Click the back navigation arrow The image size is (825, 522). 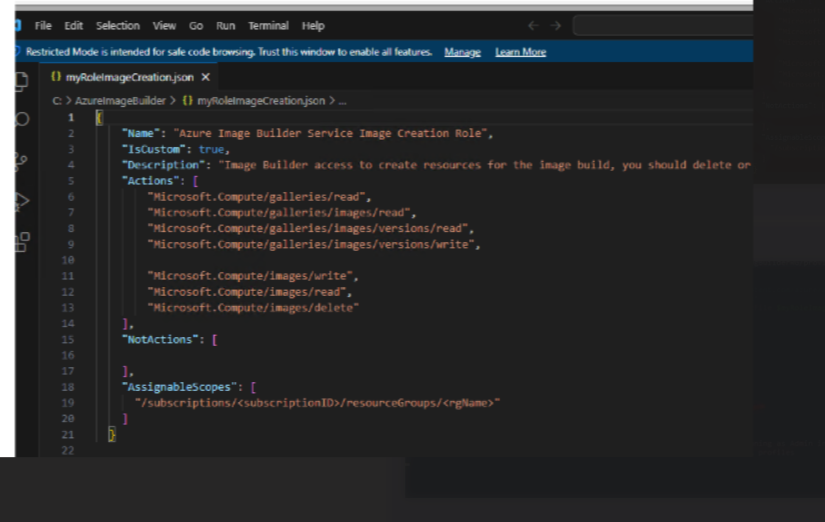(532, 25)
